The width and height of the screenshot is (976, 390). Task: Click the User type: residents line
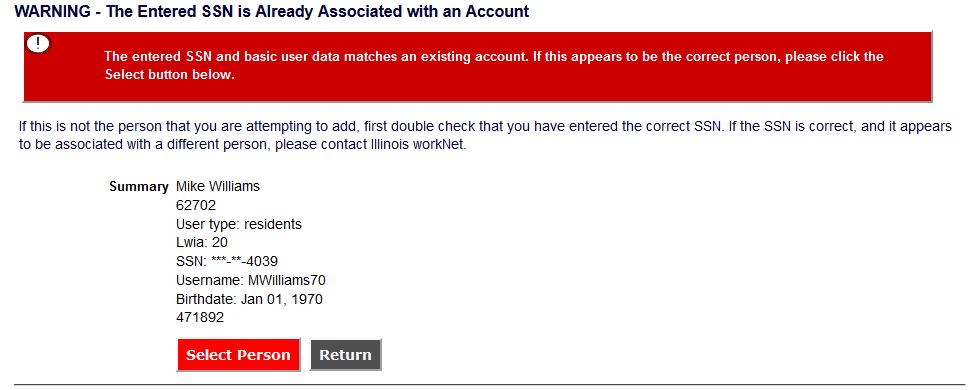pos(239,224)
